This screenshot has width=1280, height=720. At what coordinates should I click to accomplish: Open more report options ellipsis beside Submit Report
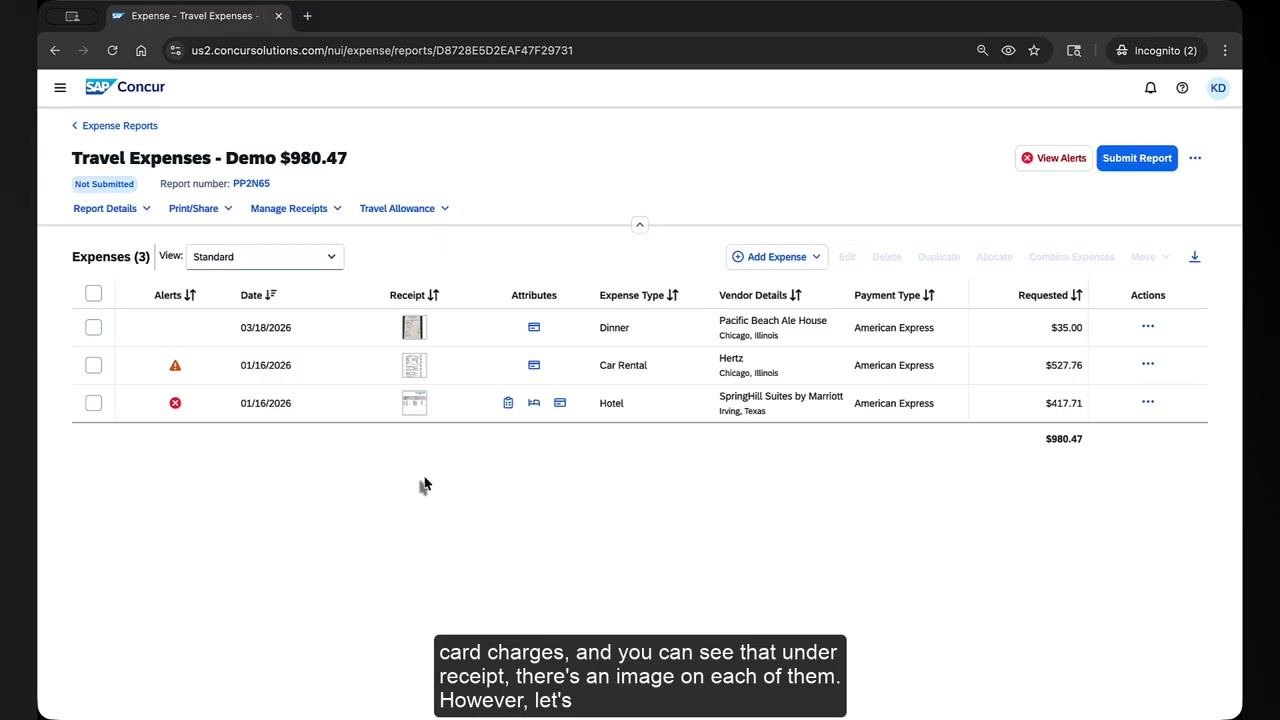point(1195,158)
